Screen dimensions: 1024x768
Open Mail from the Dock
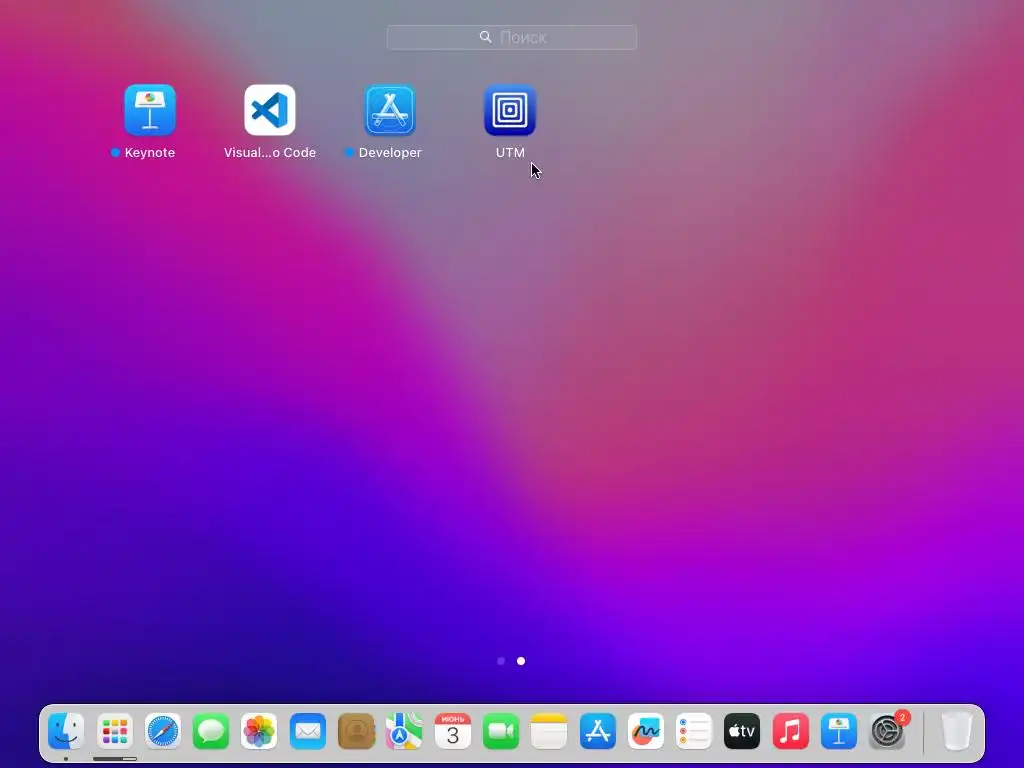point(308,731)
